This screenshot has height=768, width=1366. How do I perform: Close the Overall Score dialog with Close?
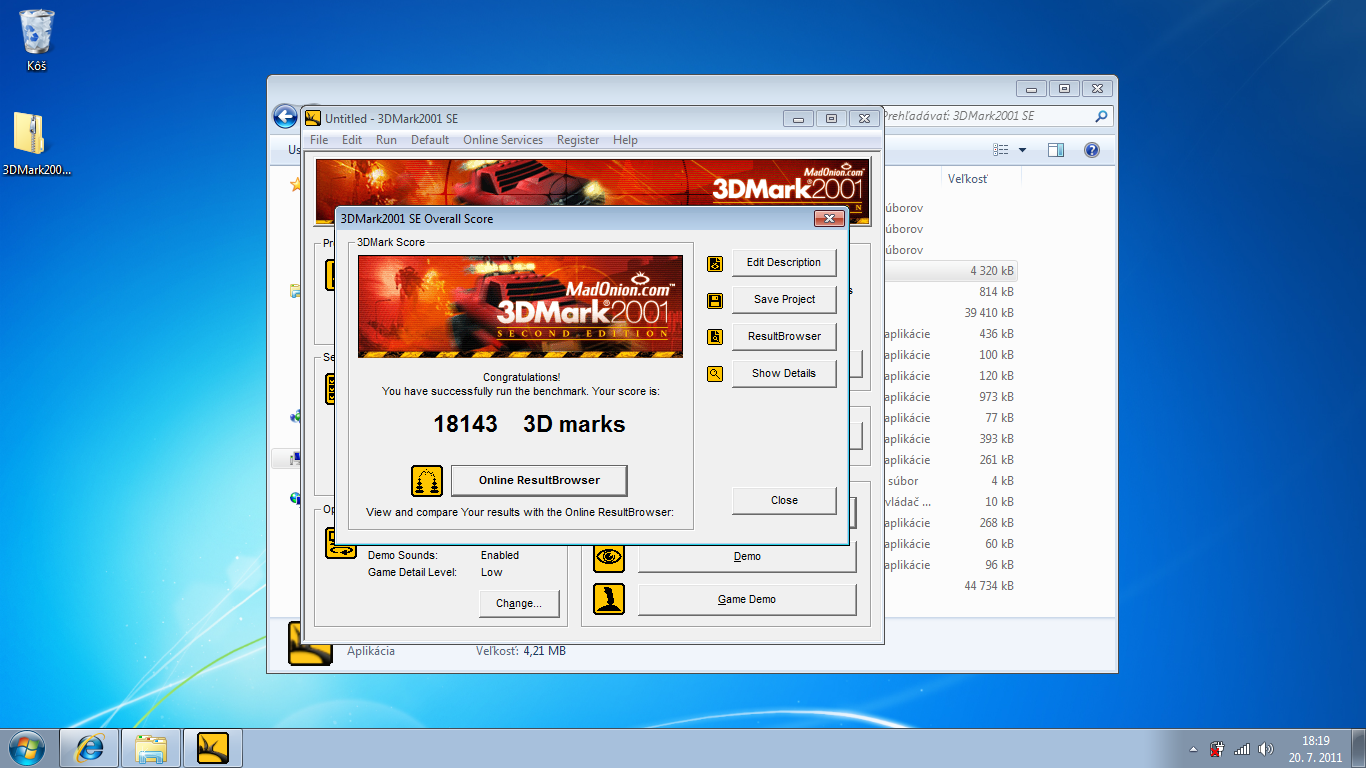pyautogui.click(x=784, y=501)
